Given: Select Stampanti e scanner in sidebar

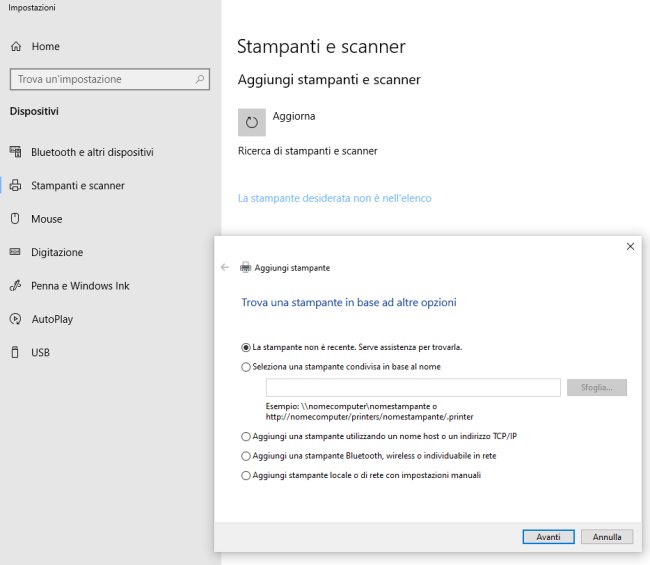Looking at the screenshot, I should (78, 186).
